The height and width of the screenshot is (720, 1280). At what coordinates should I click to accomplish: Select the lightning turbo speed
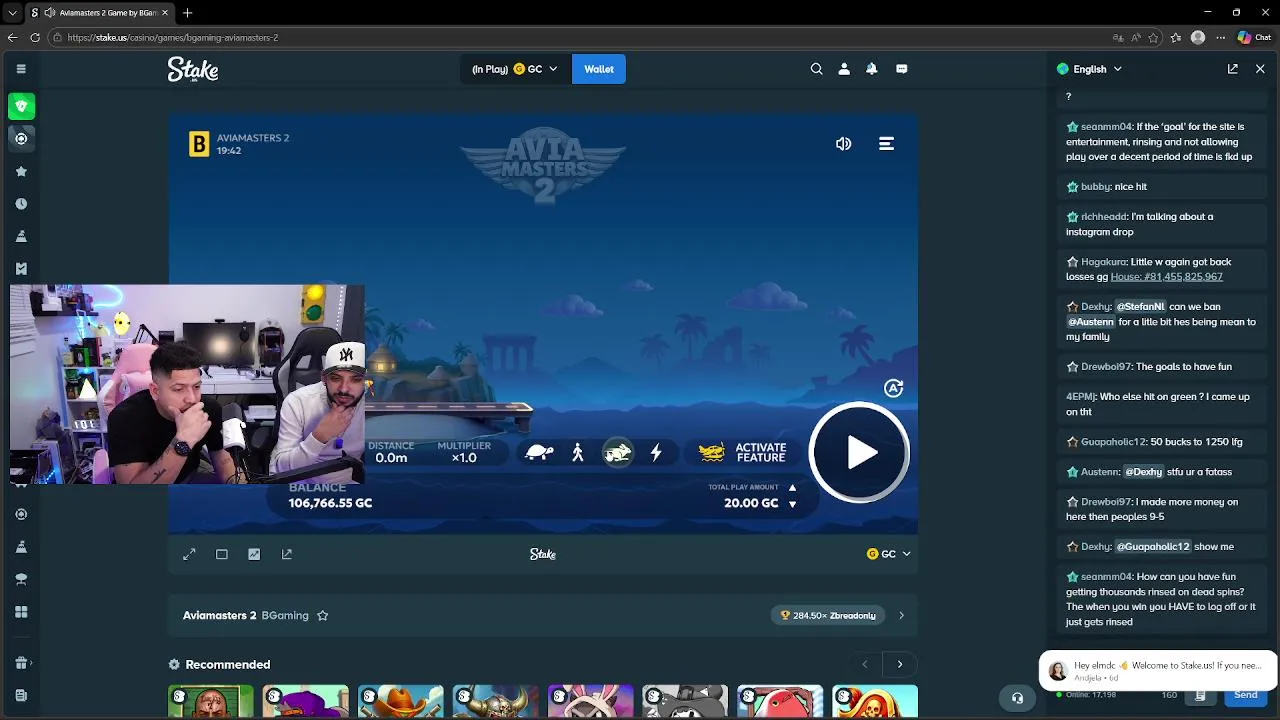pos(656,453)
